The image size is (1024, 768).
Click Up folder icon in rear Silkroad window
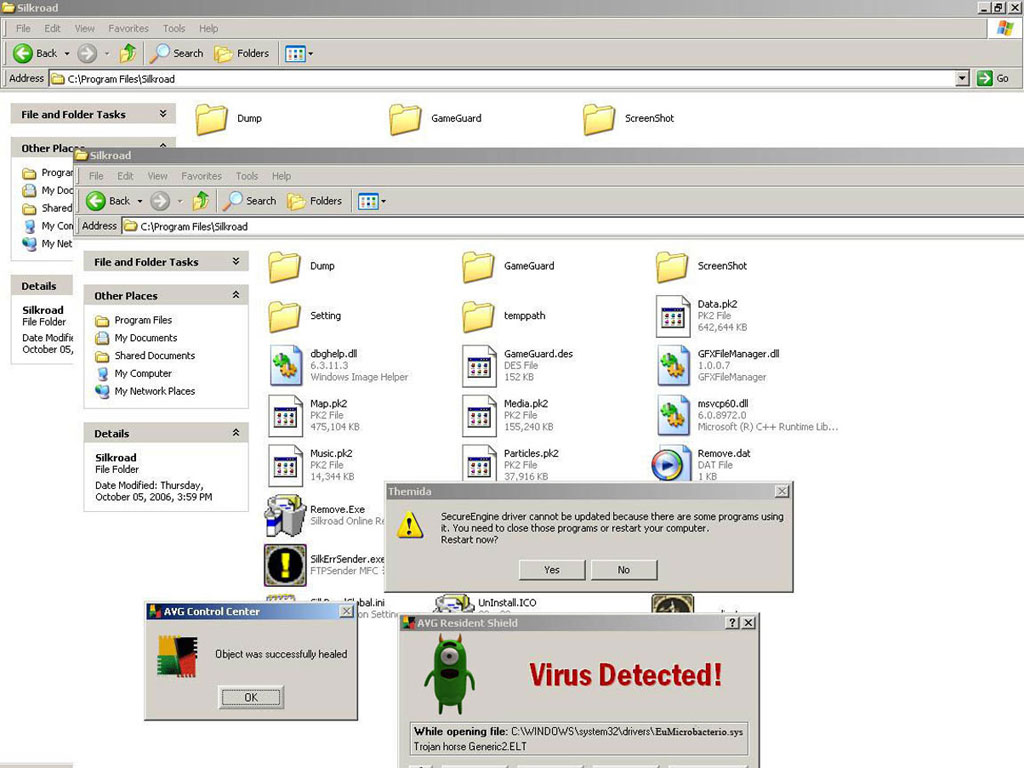pos(127,54)
